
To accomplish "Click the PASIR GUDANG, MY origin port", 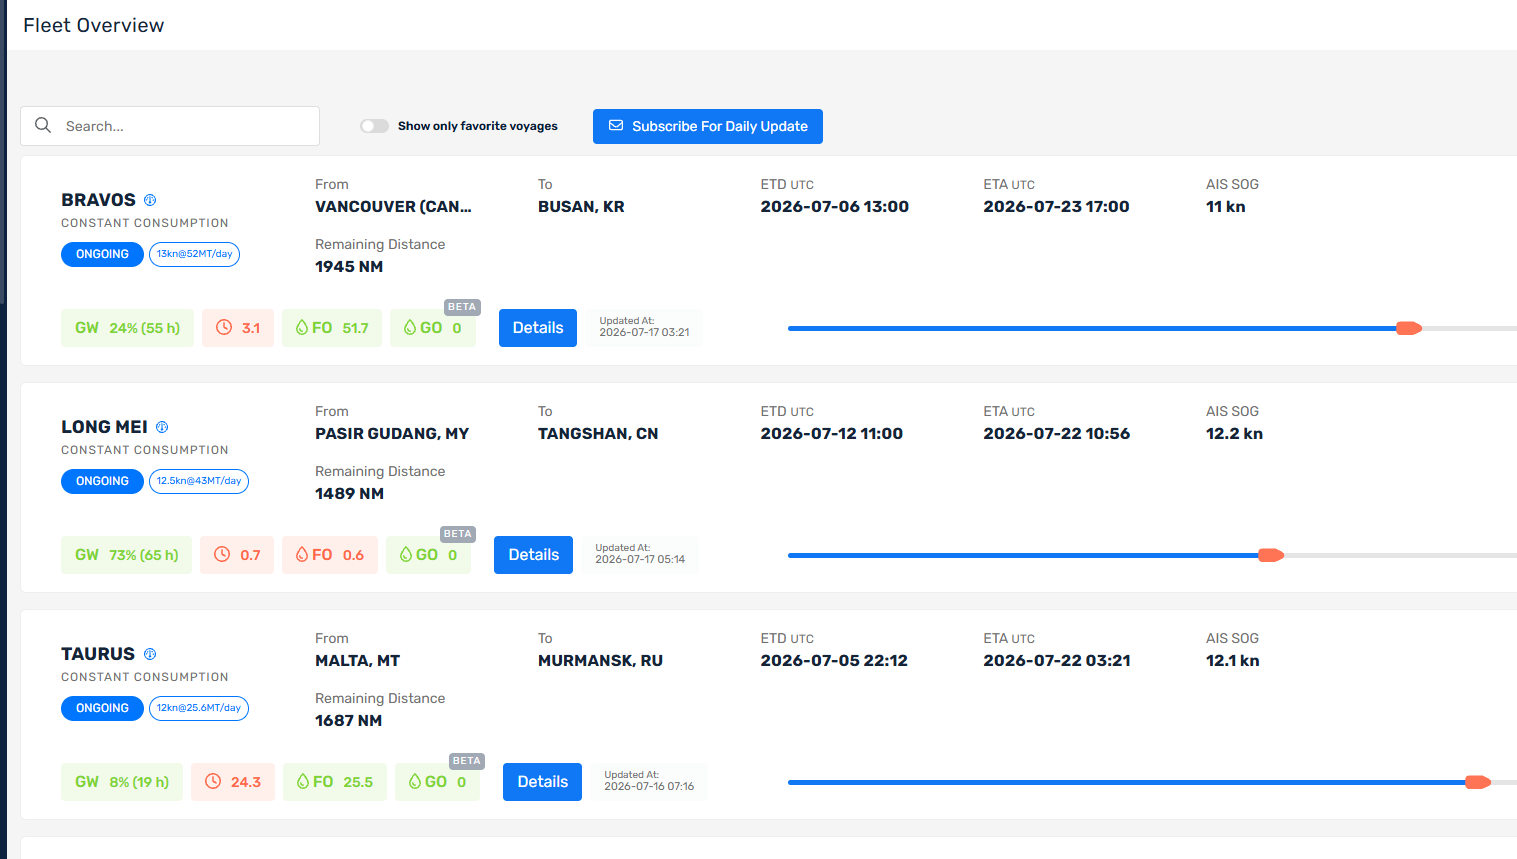I will (392, 434).
